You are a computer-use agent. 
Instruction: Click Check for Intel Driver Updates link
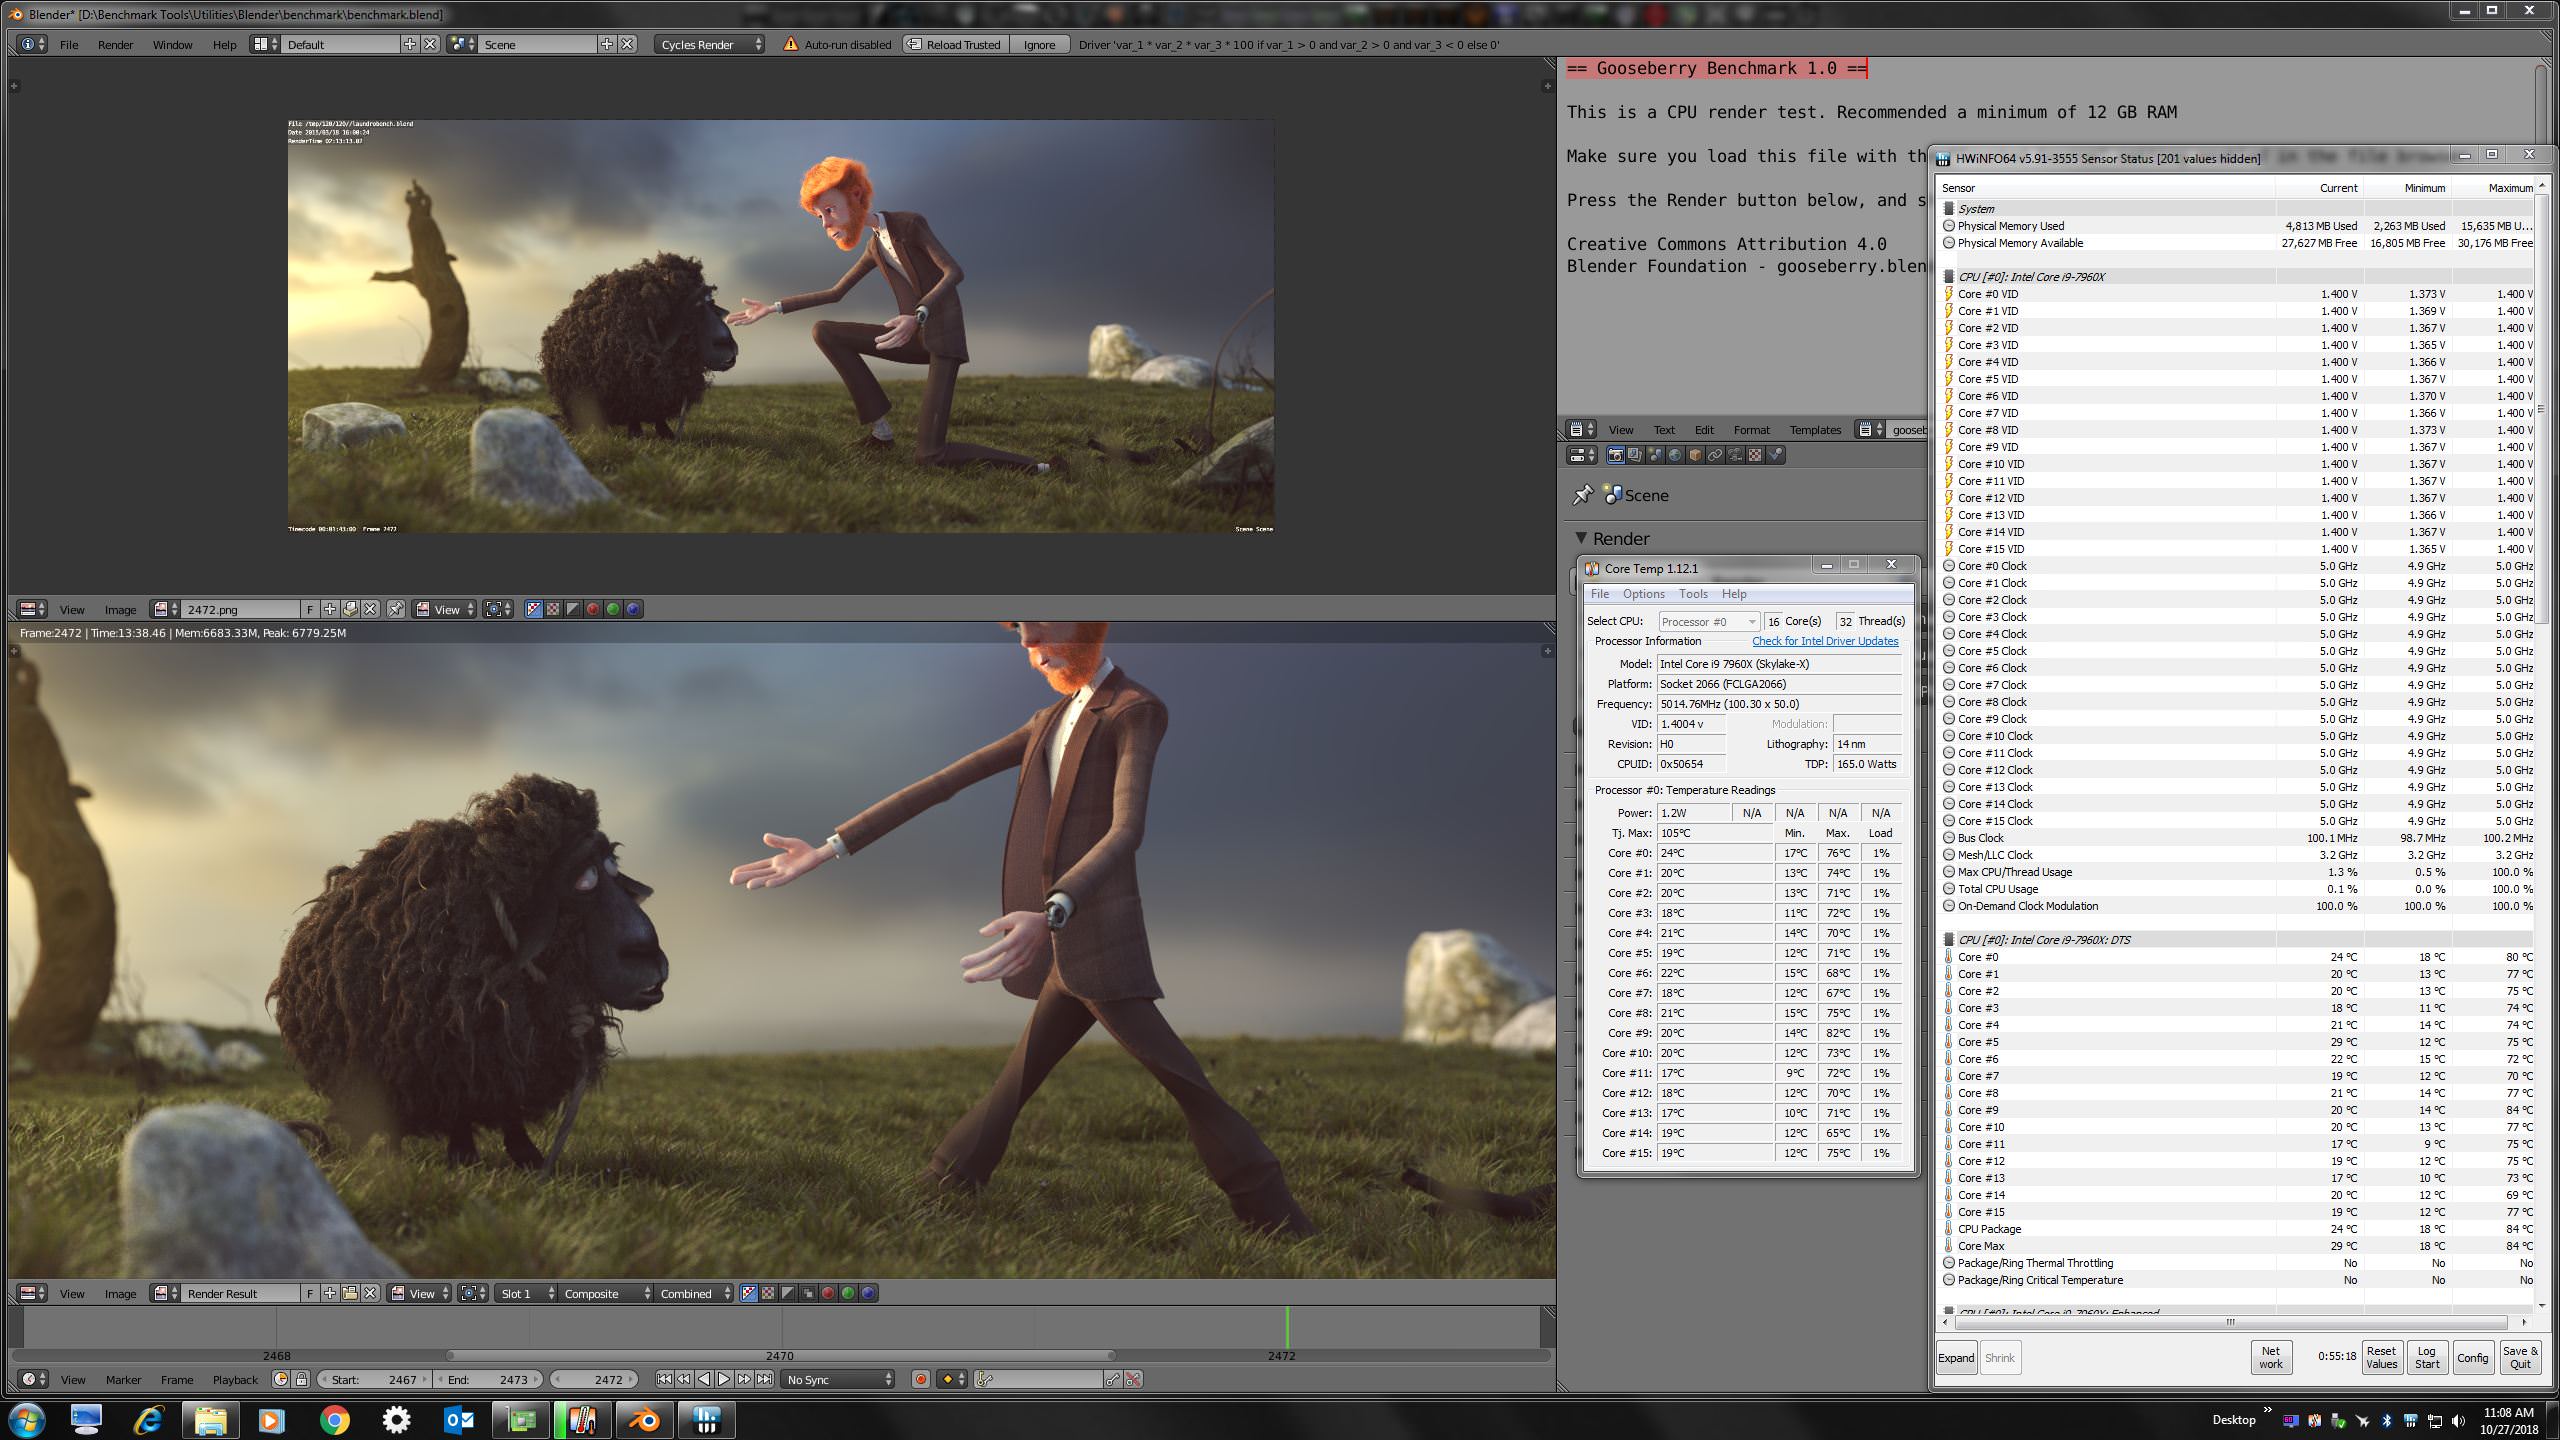pos(1825,641)
